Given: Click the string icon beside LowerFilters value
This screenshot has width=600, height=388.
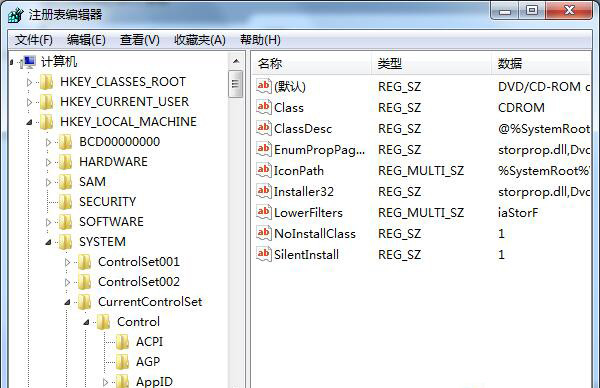Looking at the screenshot, I should (264, 212).
